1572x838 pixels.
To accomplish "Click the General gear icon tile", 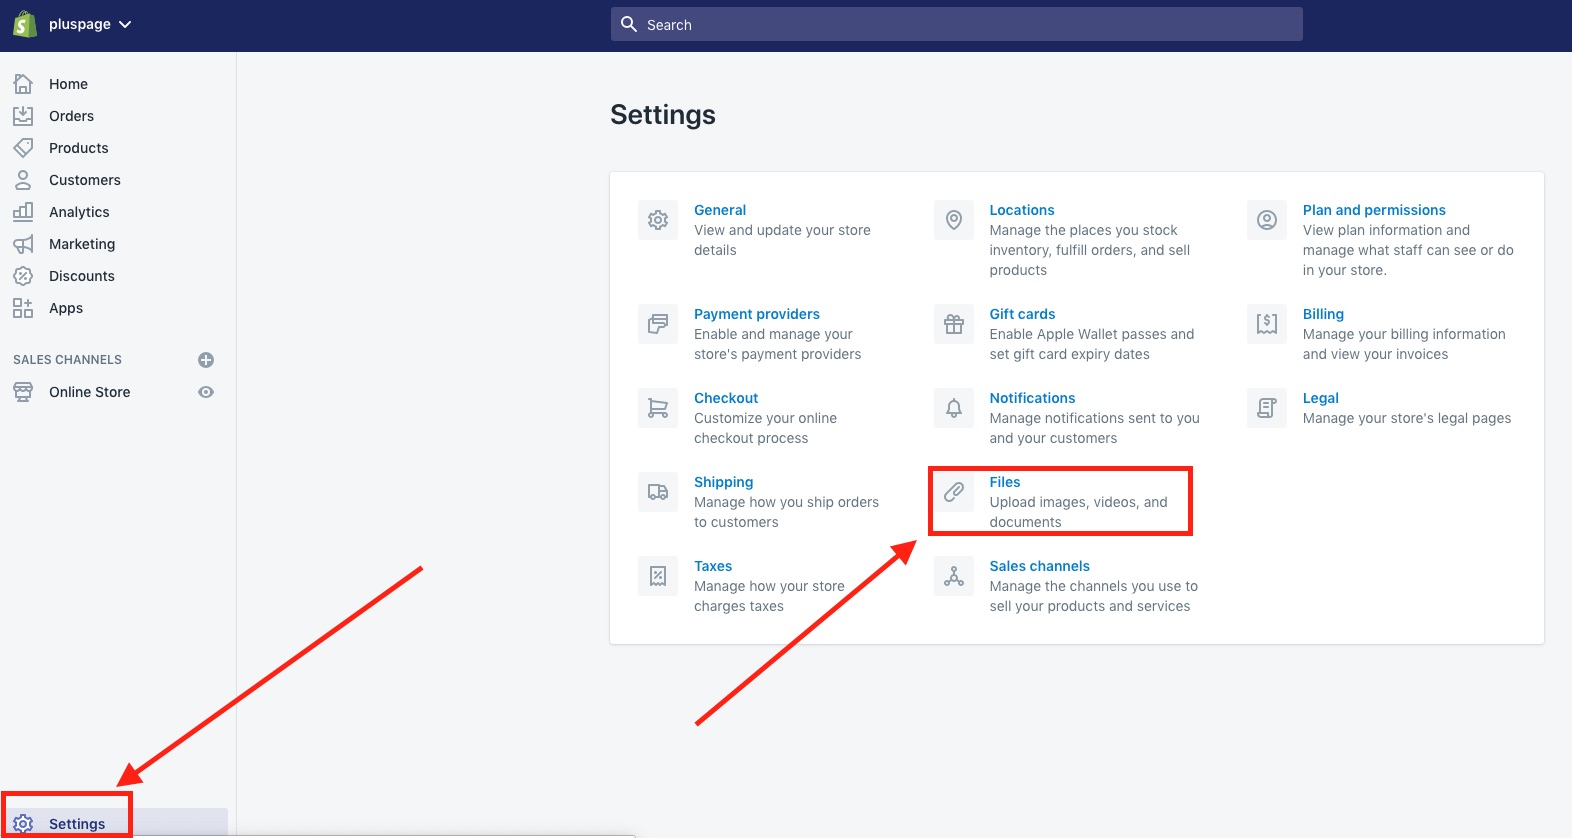I will click(x=658, y=220).
